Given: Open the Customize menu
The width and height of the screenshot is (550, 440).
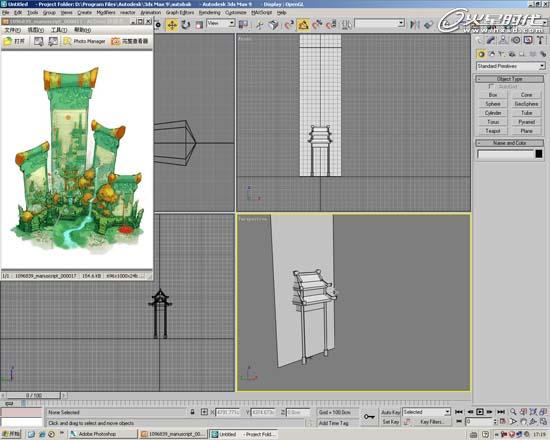Looking at the screenshot, I should 236,12.
